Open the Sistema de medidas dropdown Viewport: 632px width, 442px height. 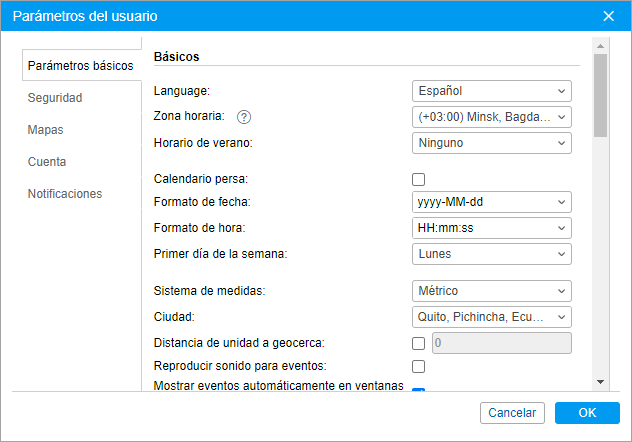point(491,291)
